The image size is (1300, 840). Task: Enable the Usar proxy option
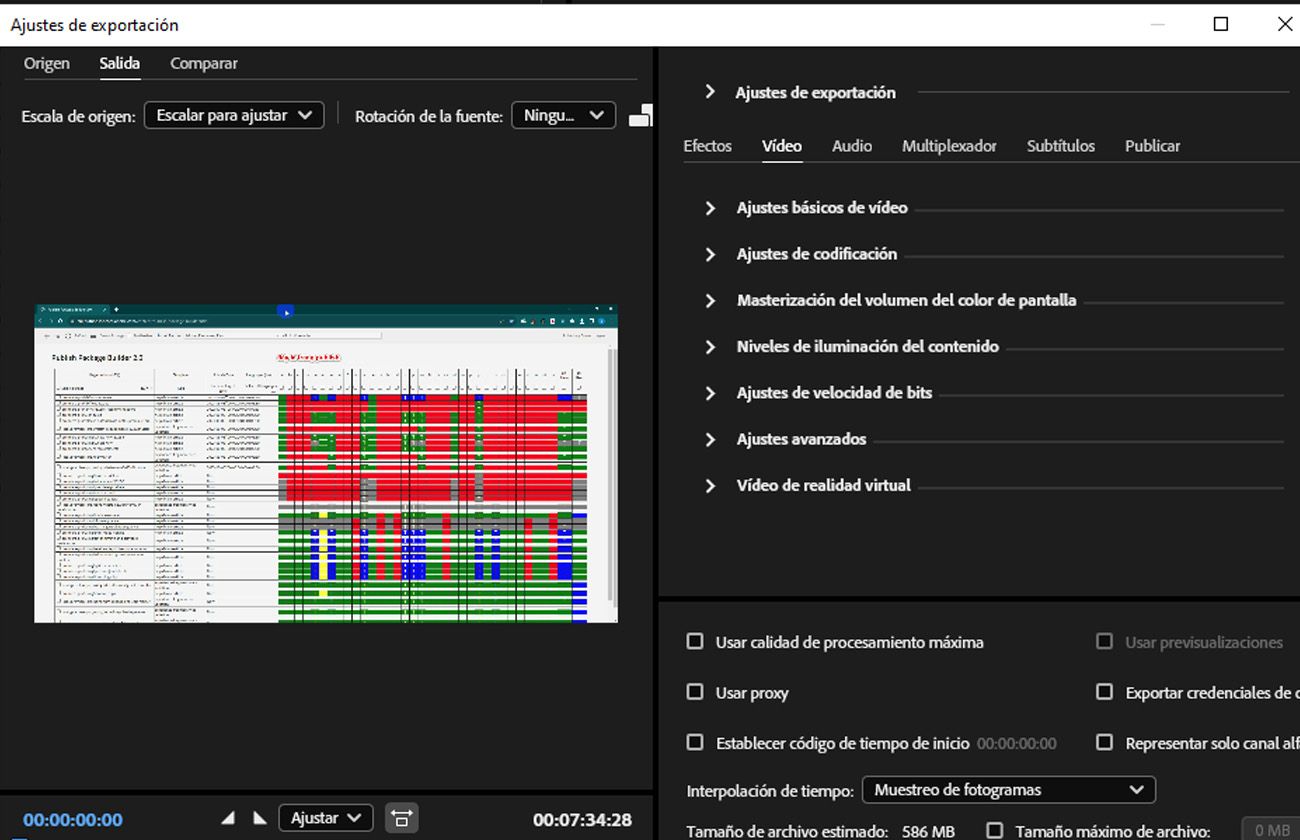coord(695,692)
